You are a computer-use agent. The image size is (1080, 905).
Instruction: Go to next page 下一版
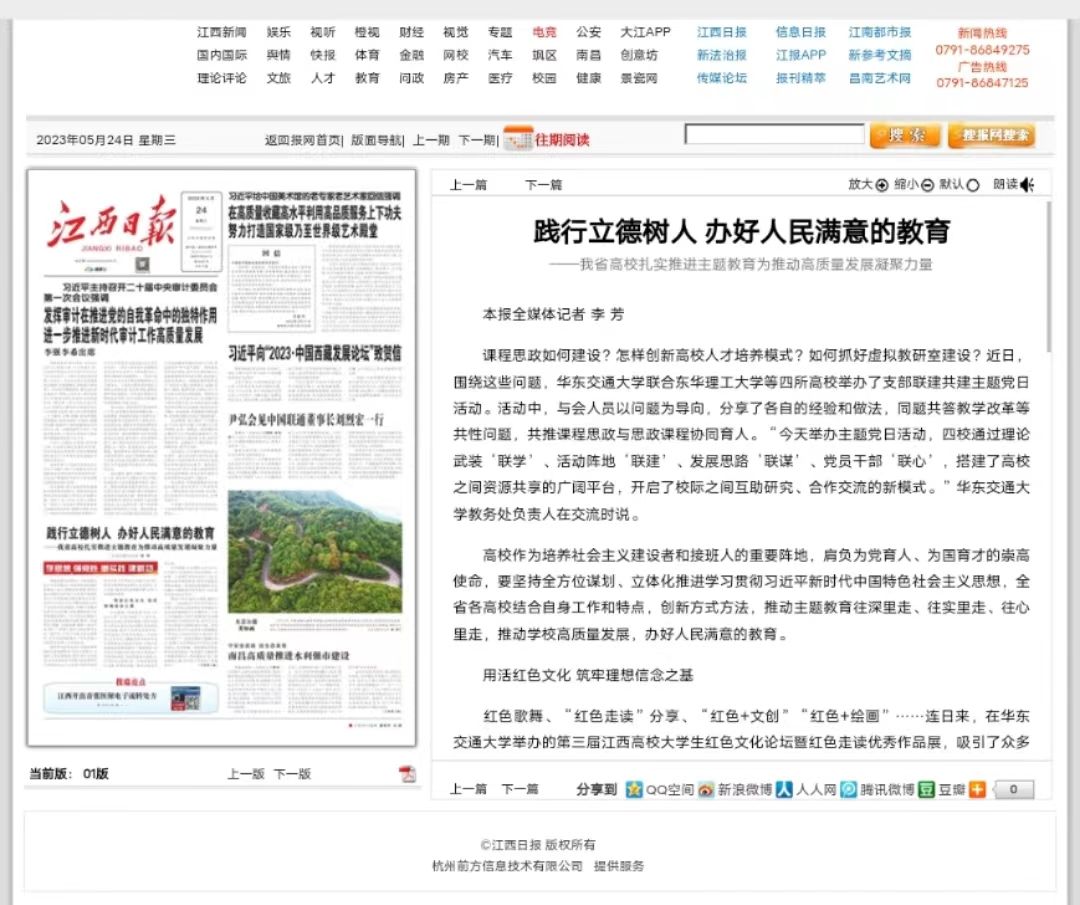tap(292, 773)
